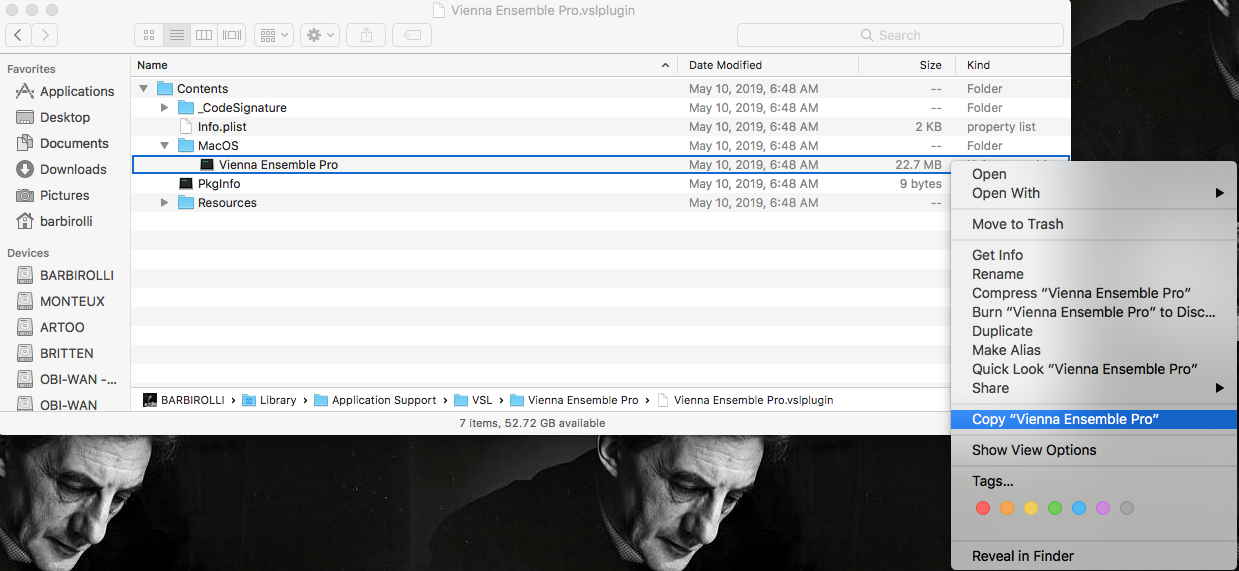Apply the orange tag color
The width and height of the screenshot is (1239, 571).
tap(1007, 508)
